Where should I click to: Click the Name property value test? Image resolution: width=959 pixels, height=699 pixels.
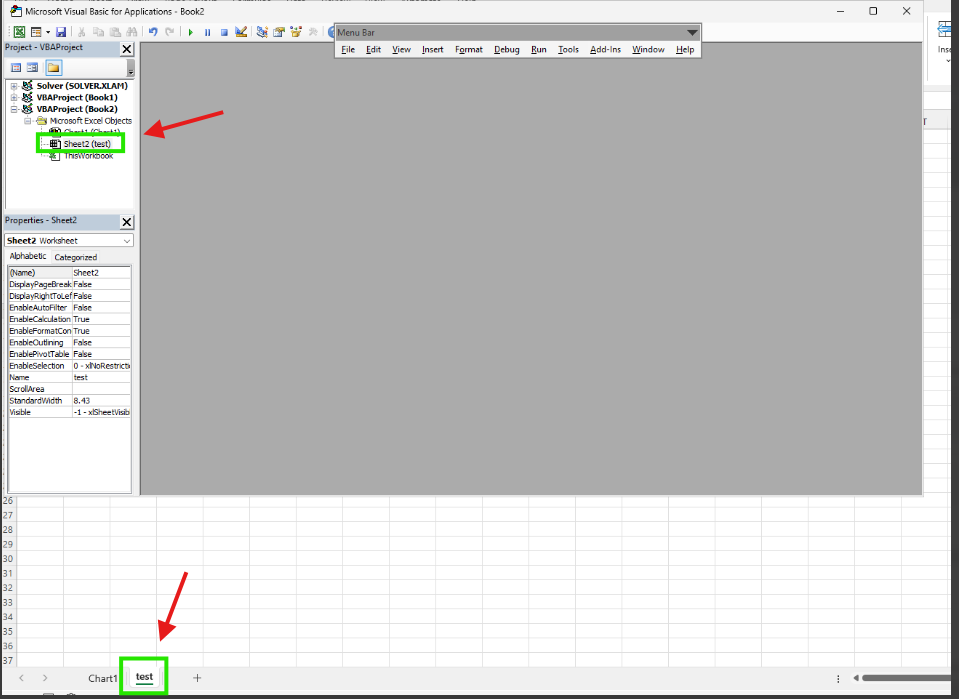click(101, 377)
